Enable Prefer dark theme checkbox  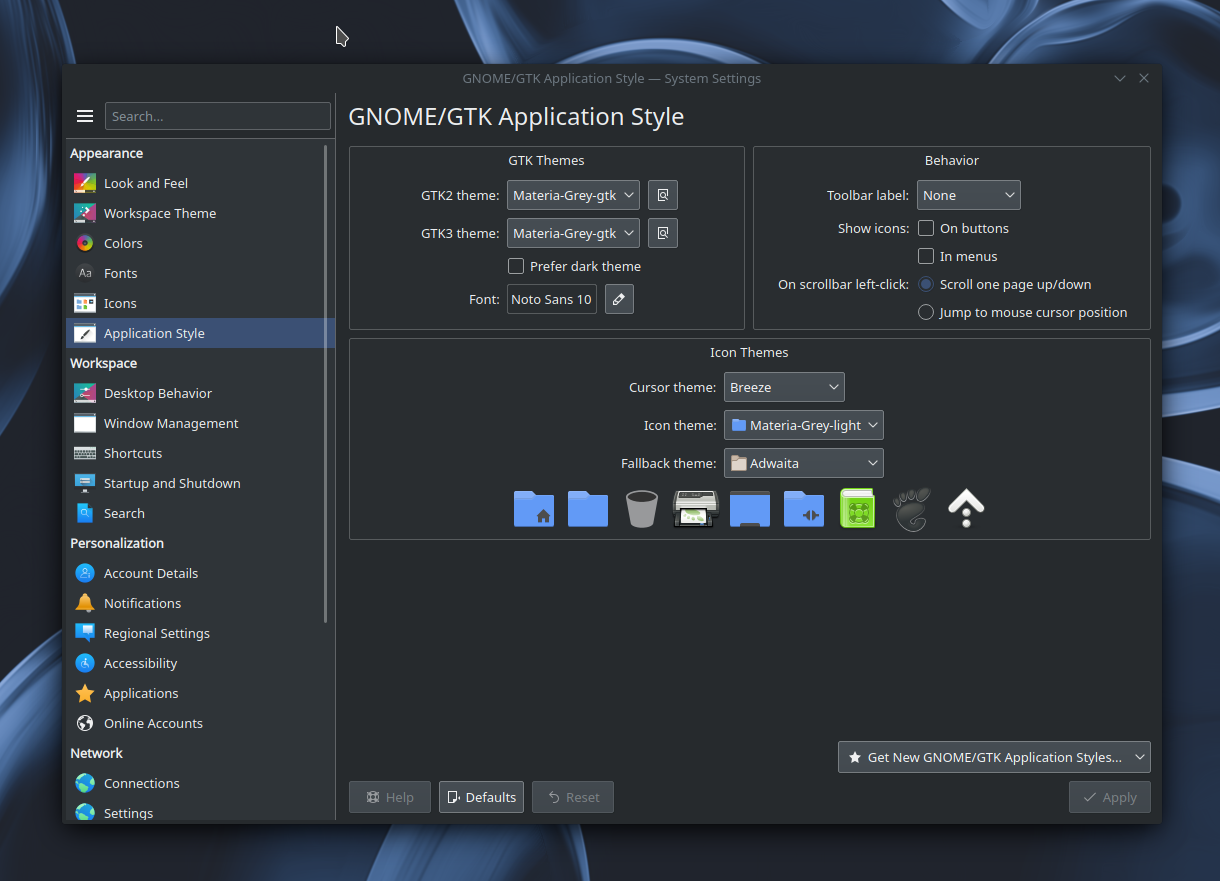coord(516,266)
